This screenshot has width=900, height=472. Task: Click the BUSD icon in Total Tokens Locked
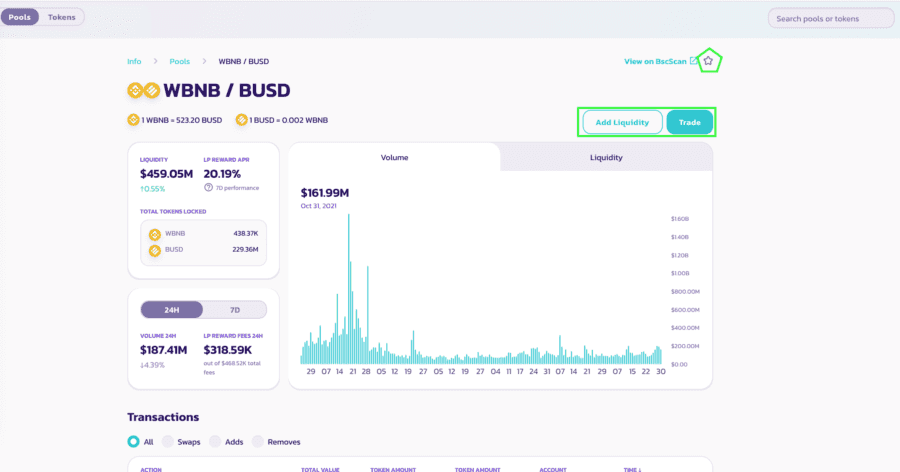154,250
